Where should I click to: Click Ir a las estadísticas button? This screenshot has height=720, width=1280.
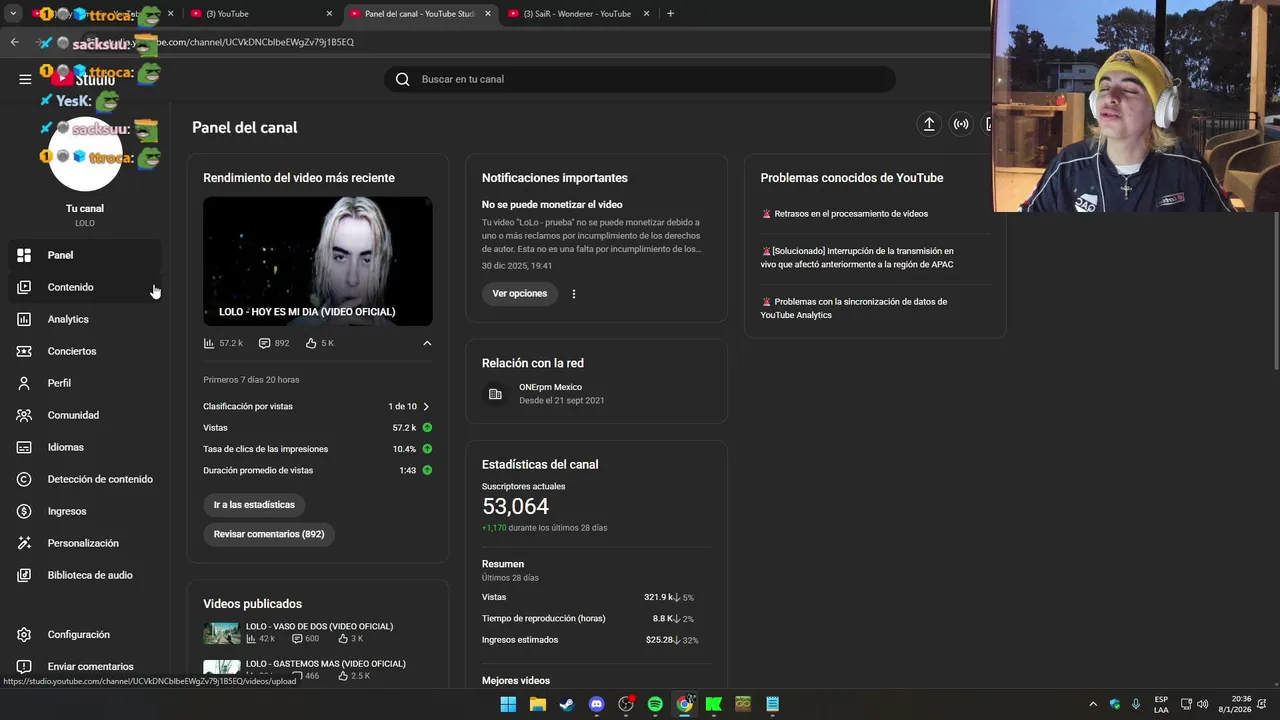click(x=254, y=505)
